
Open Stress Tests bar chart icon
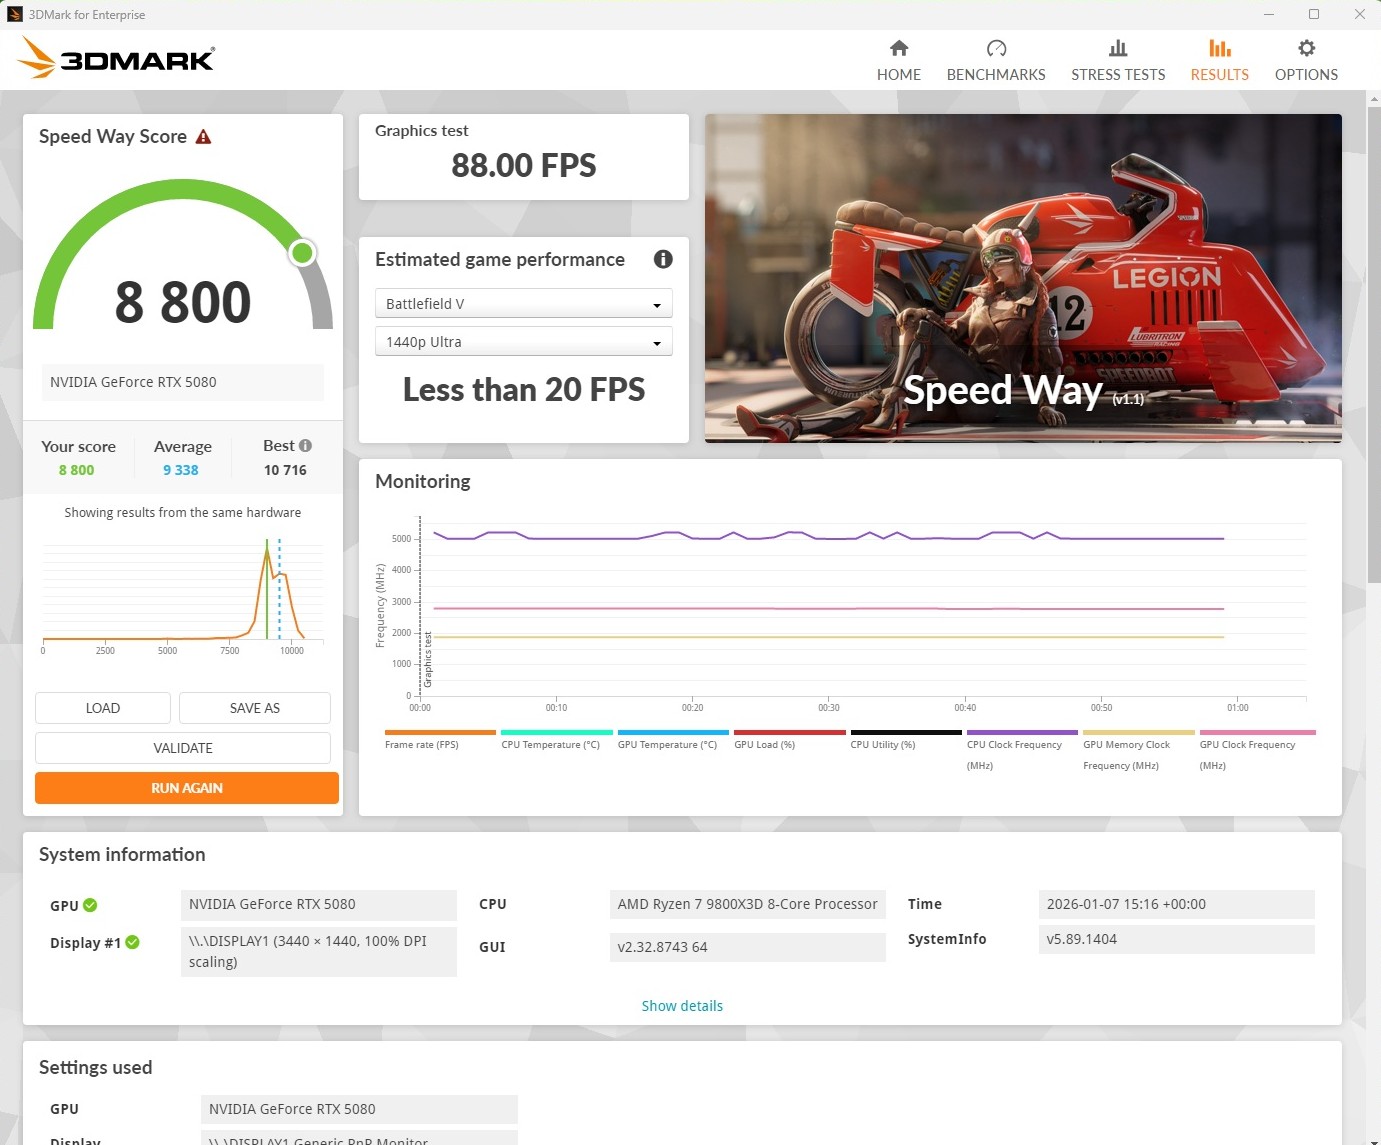pos(1117,49)
